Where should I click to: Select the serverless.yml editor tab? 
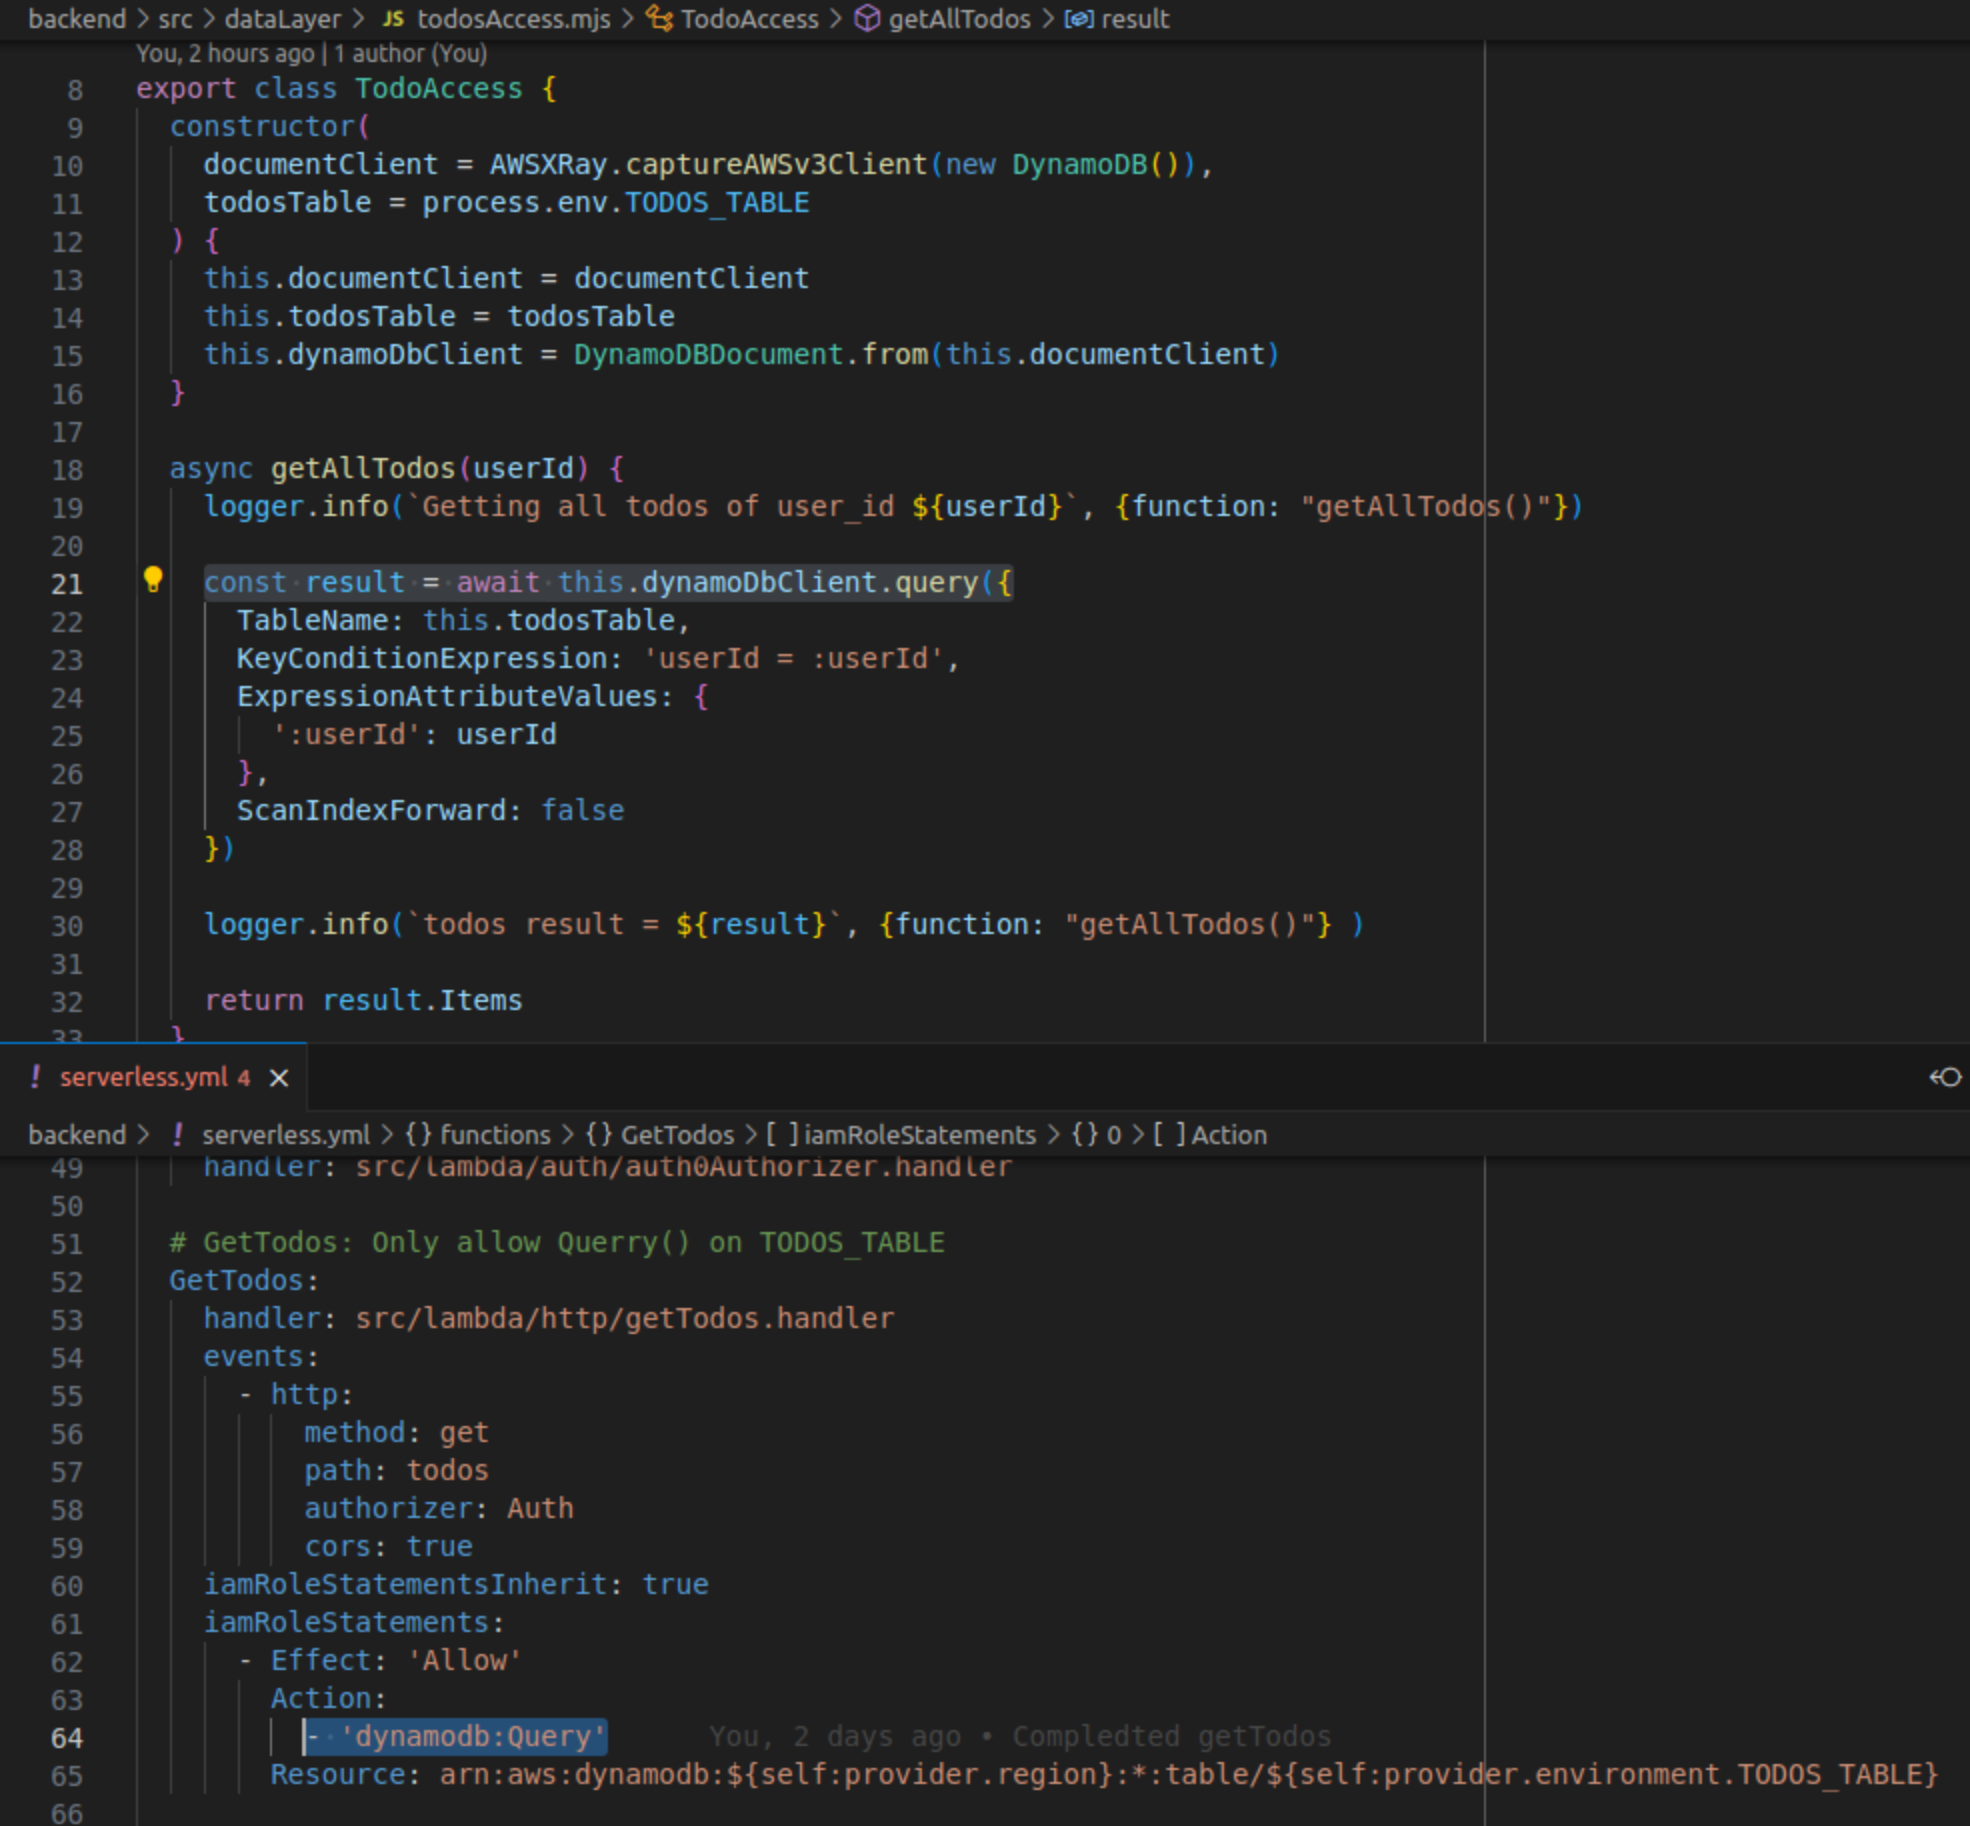pyautogui.click(x=144, y=1077)
